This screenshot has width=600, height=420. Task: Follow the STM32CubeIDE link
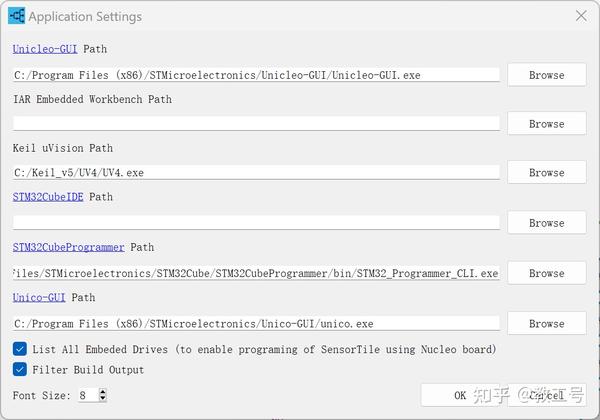coord(48,197)
